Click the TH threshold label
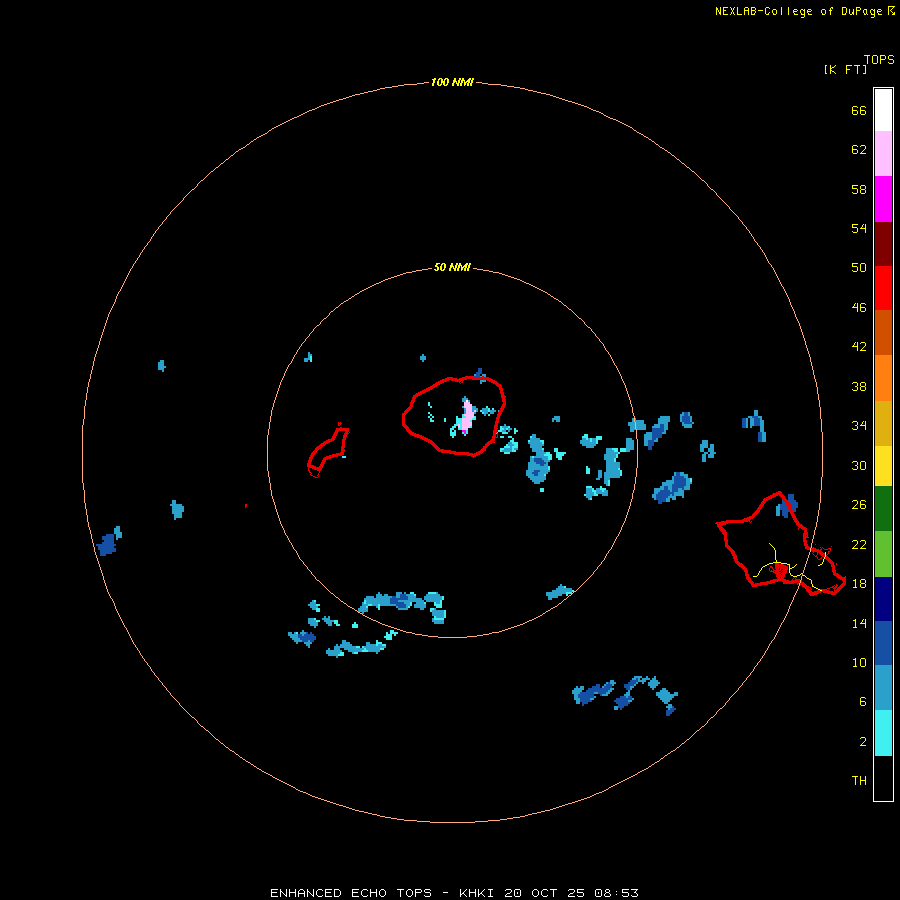 coord(859,780)
